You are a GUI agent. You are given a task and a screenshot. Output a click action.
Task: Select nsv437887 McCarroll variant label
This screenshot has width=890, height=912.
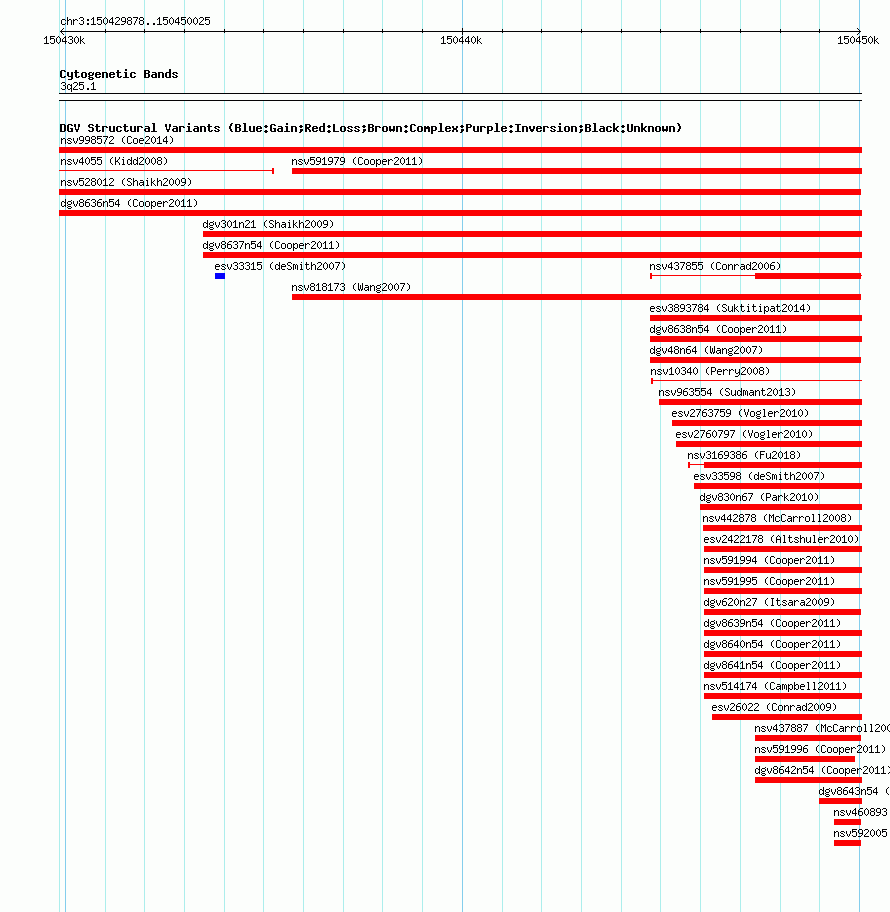point(822,726)
